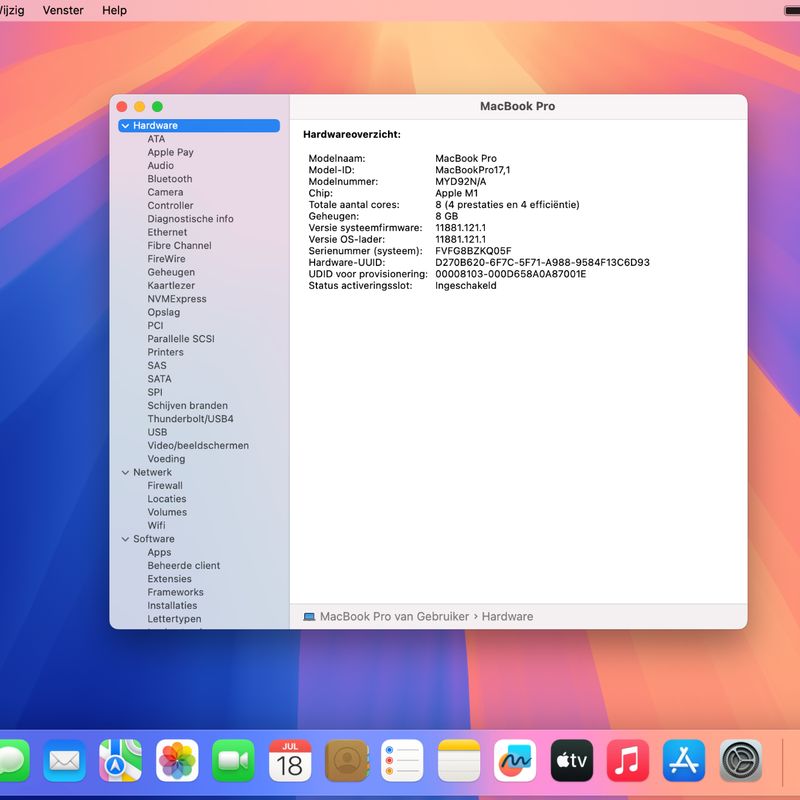Select Lettertypen under Software

pos(174,618)
